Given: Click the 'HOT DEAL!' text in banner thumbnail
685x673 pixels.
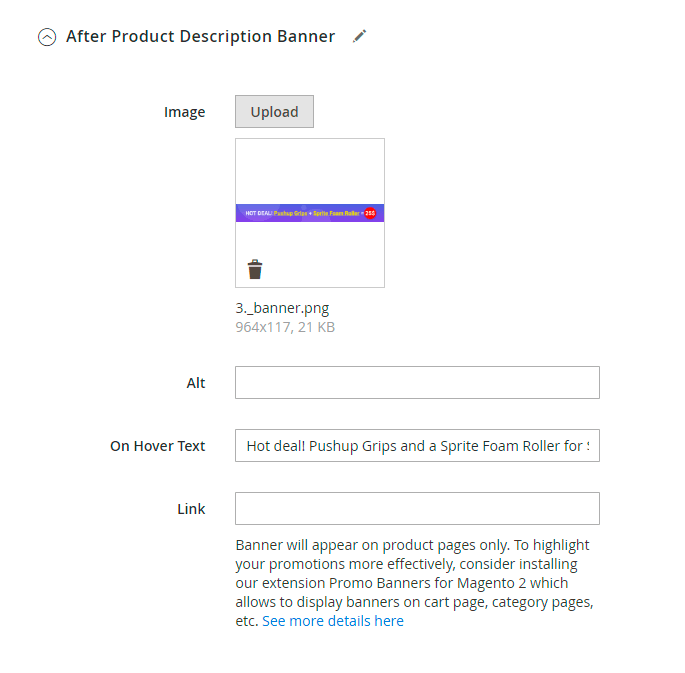Looking at the screenshot, I should [x=258, y=213].
